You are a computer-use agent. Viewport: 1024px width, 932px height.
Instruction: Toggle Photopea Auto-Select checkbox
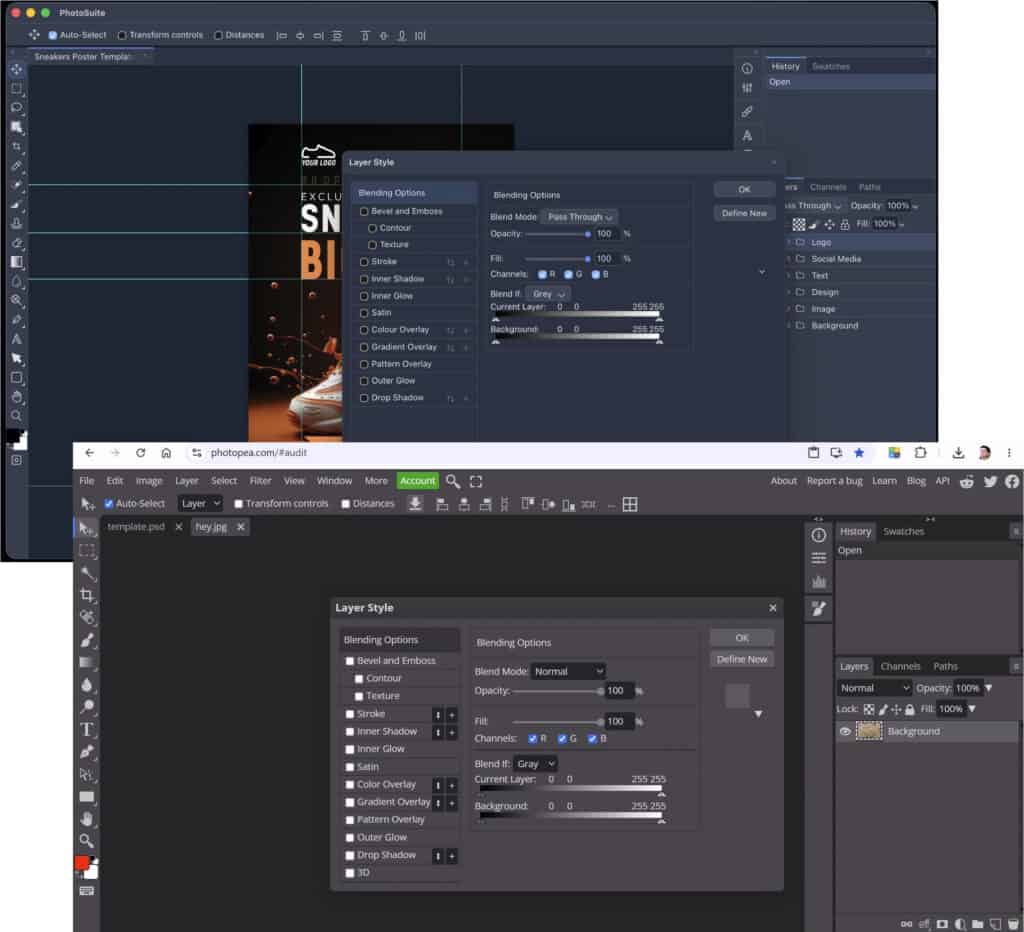tap(109, 504)
